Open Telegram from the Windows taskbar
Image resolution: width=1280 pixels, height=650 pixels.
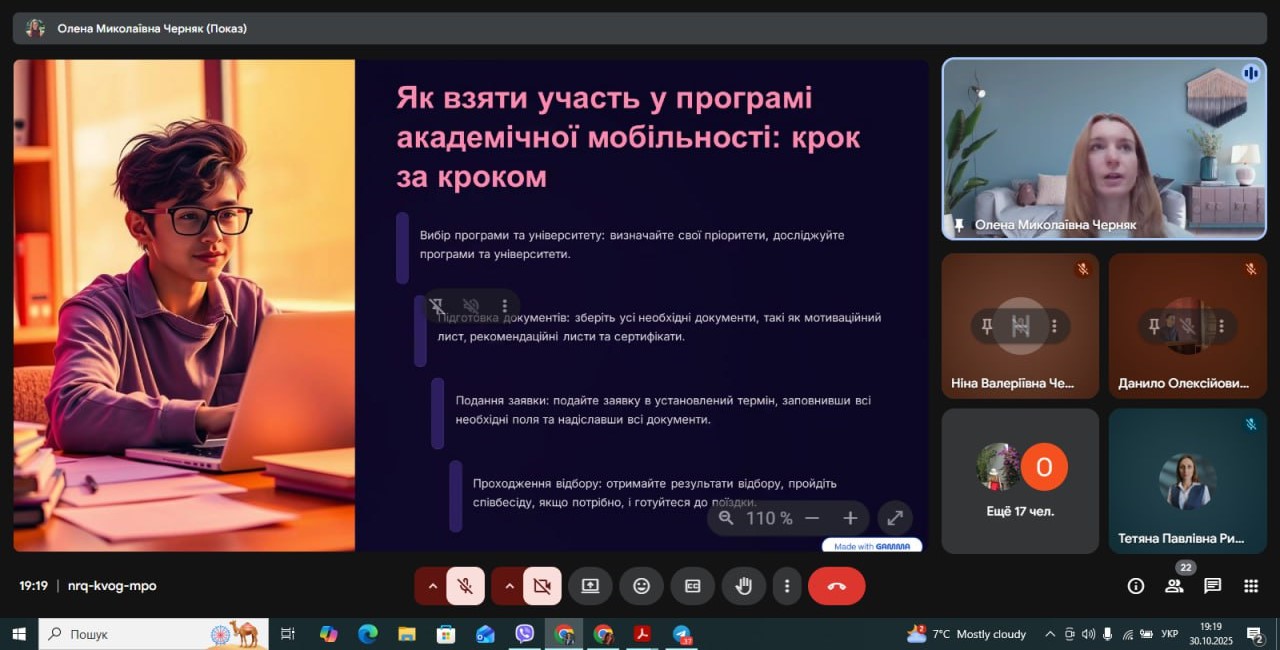pyautogui.click(x=682, y=634)
